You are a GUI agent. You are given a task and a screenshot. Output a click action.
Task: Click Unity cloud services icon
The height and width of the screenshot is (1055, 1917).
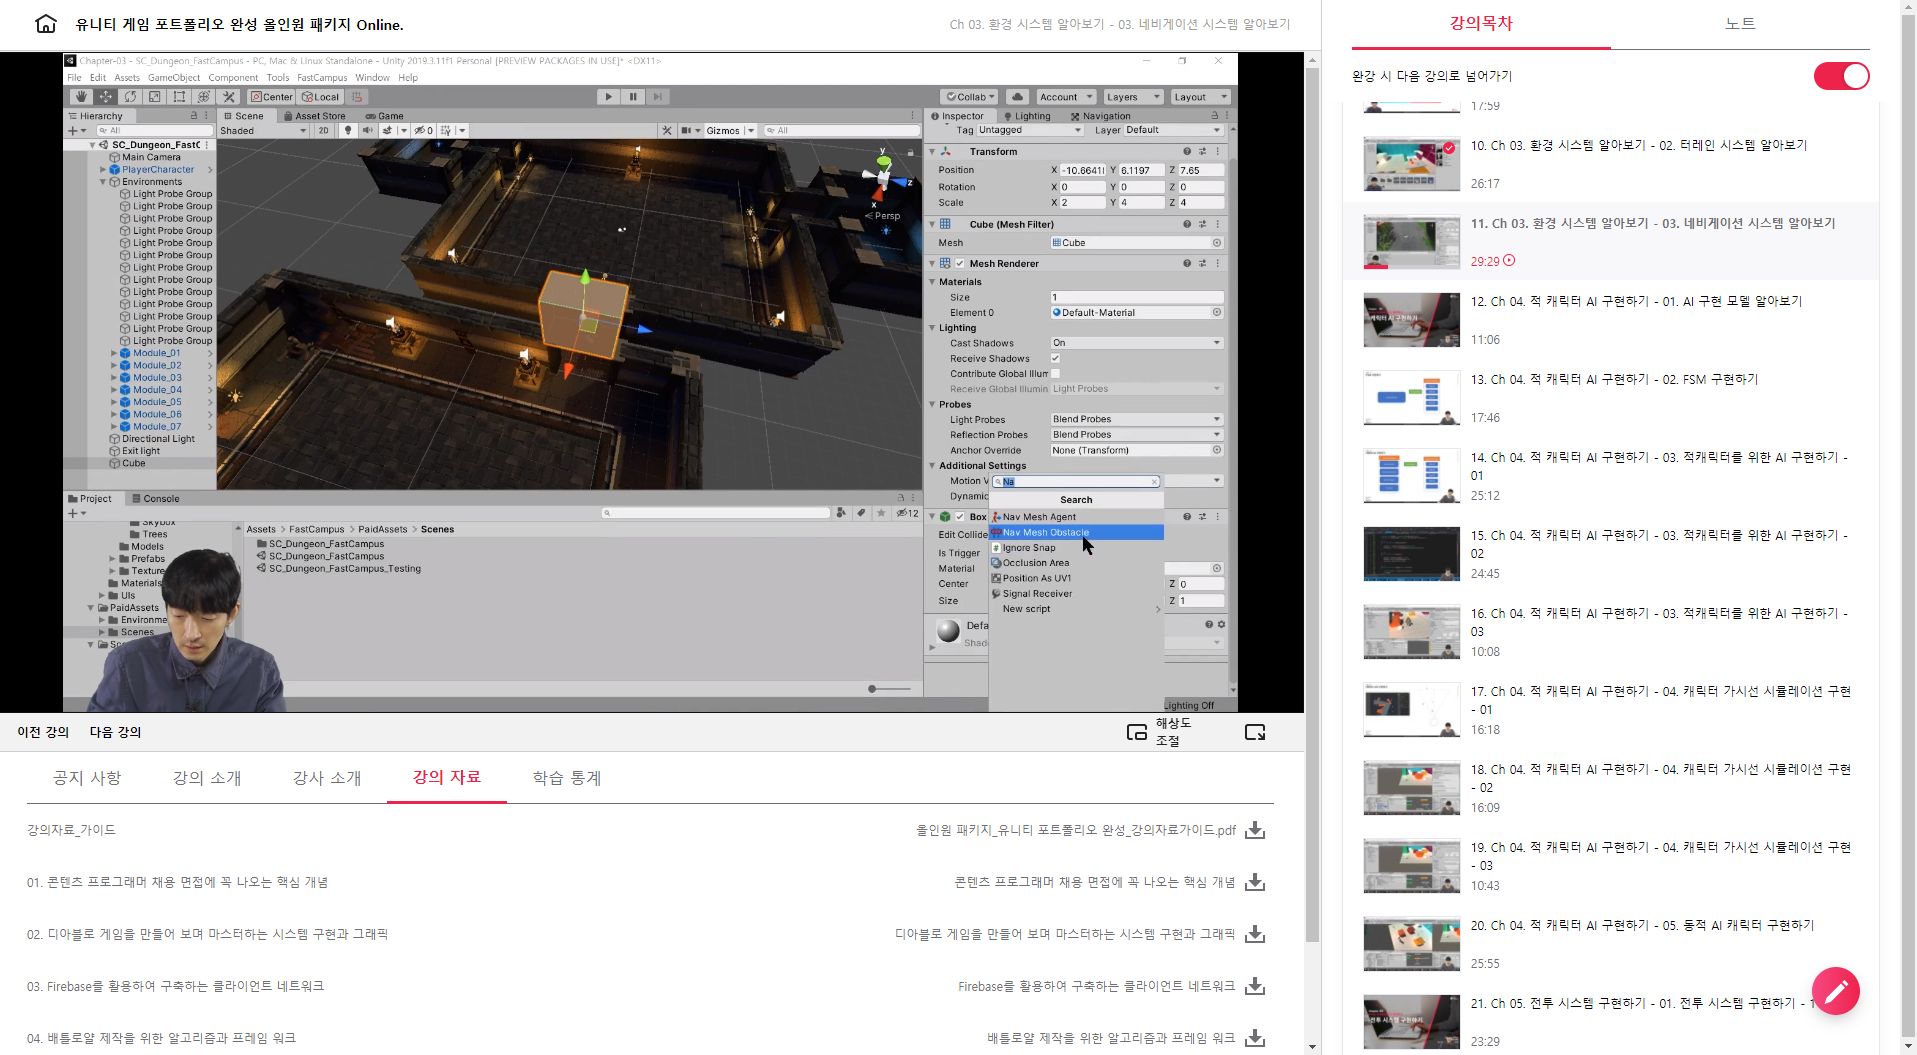pyautogui.click(x=1017, y=97)
